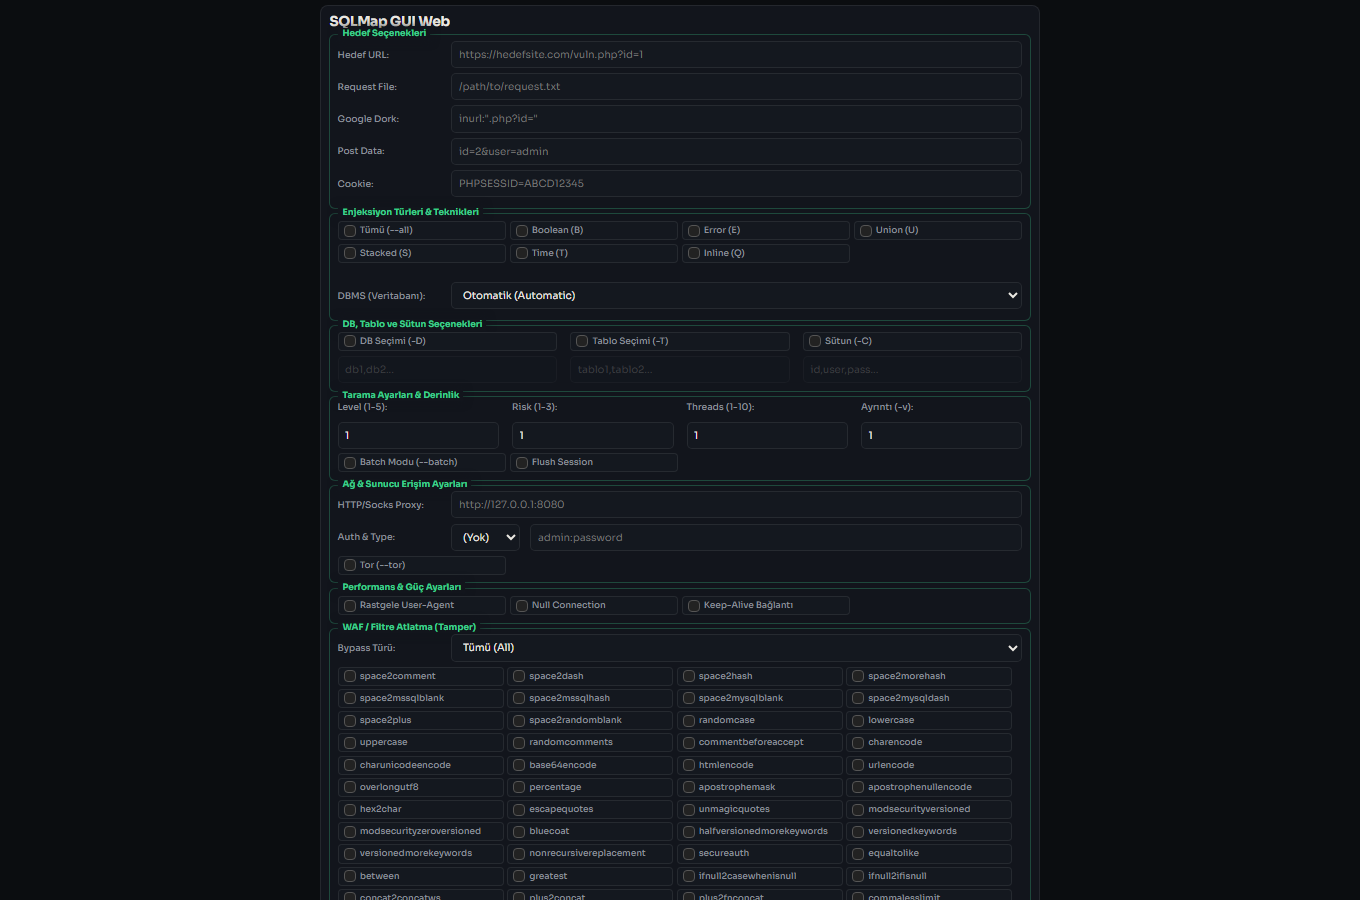Image resolution: width=1360 pixels, height=900 pixels.
Task: Open the Auth type (Yok) dropdown
Action: 485,538
